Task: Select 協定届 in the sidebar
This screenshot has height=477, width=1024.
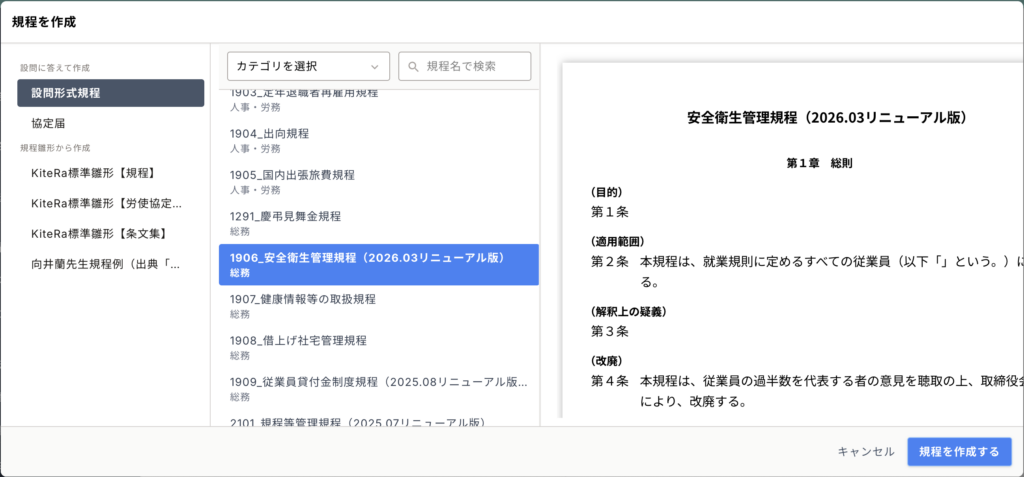Action: [110, 123]
